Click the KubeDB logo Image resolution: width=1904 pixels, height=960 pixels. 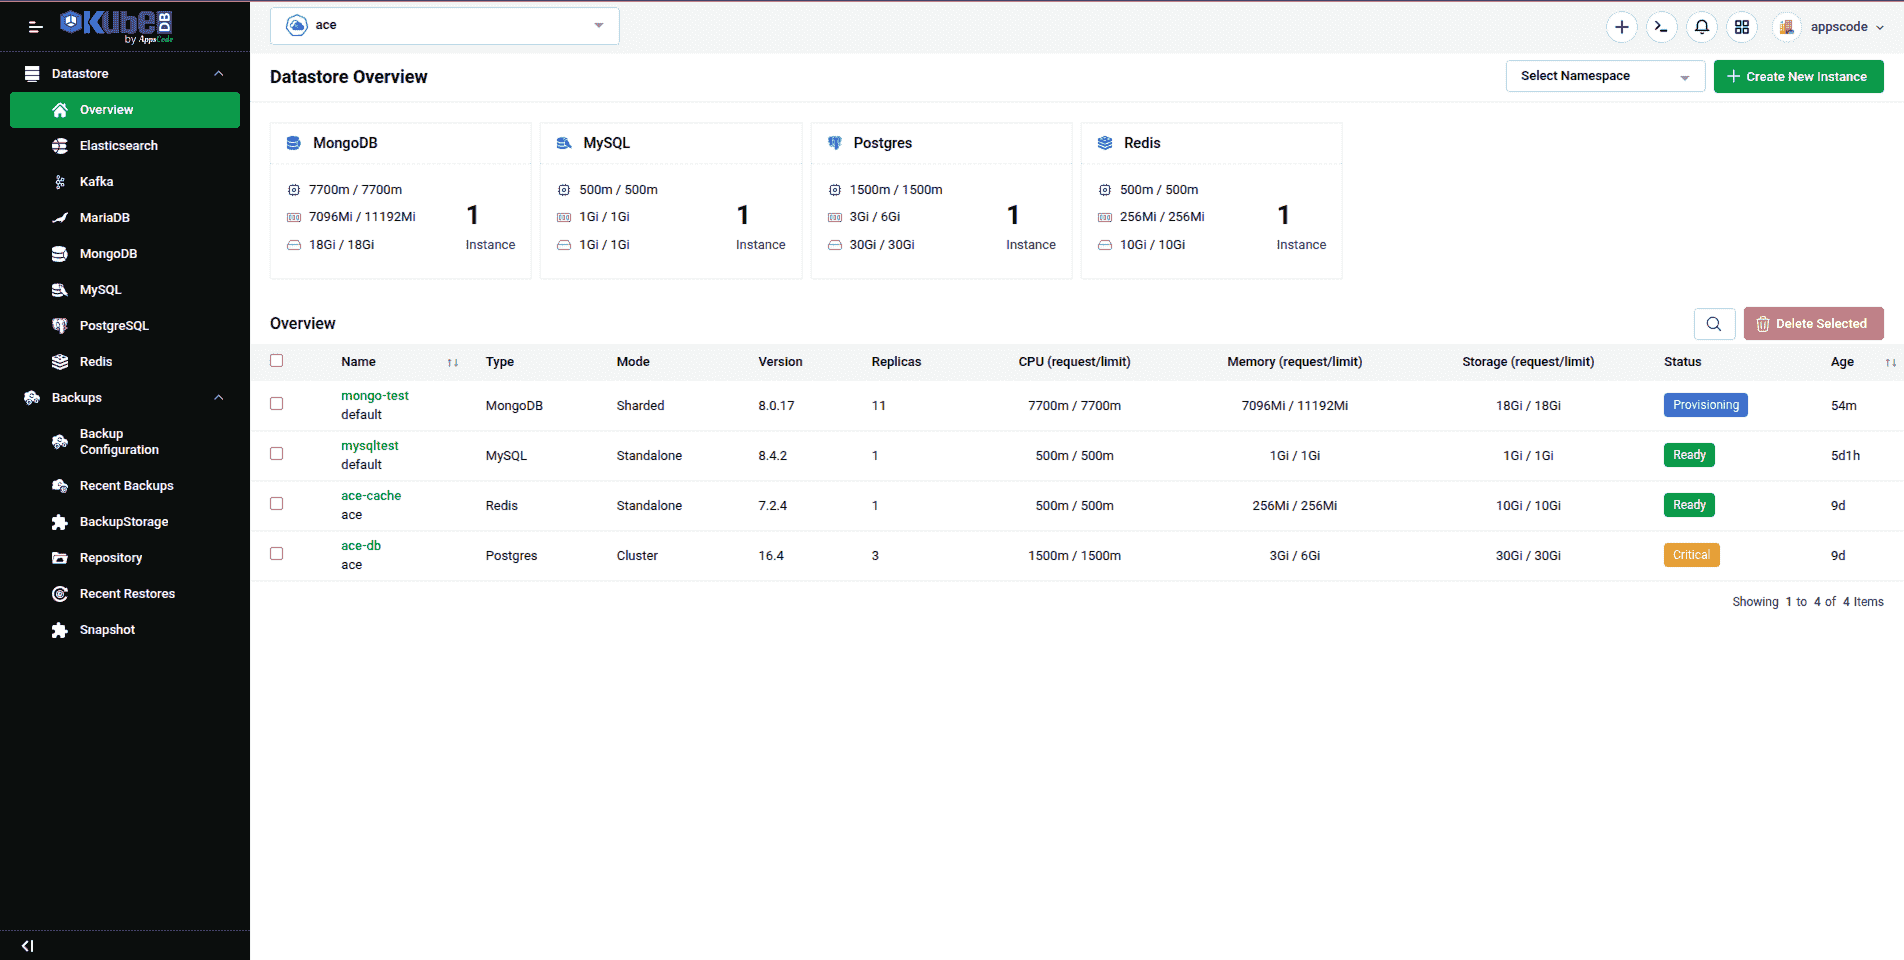(x=117, y=26)
